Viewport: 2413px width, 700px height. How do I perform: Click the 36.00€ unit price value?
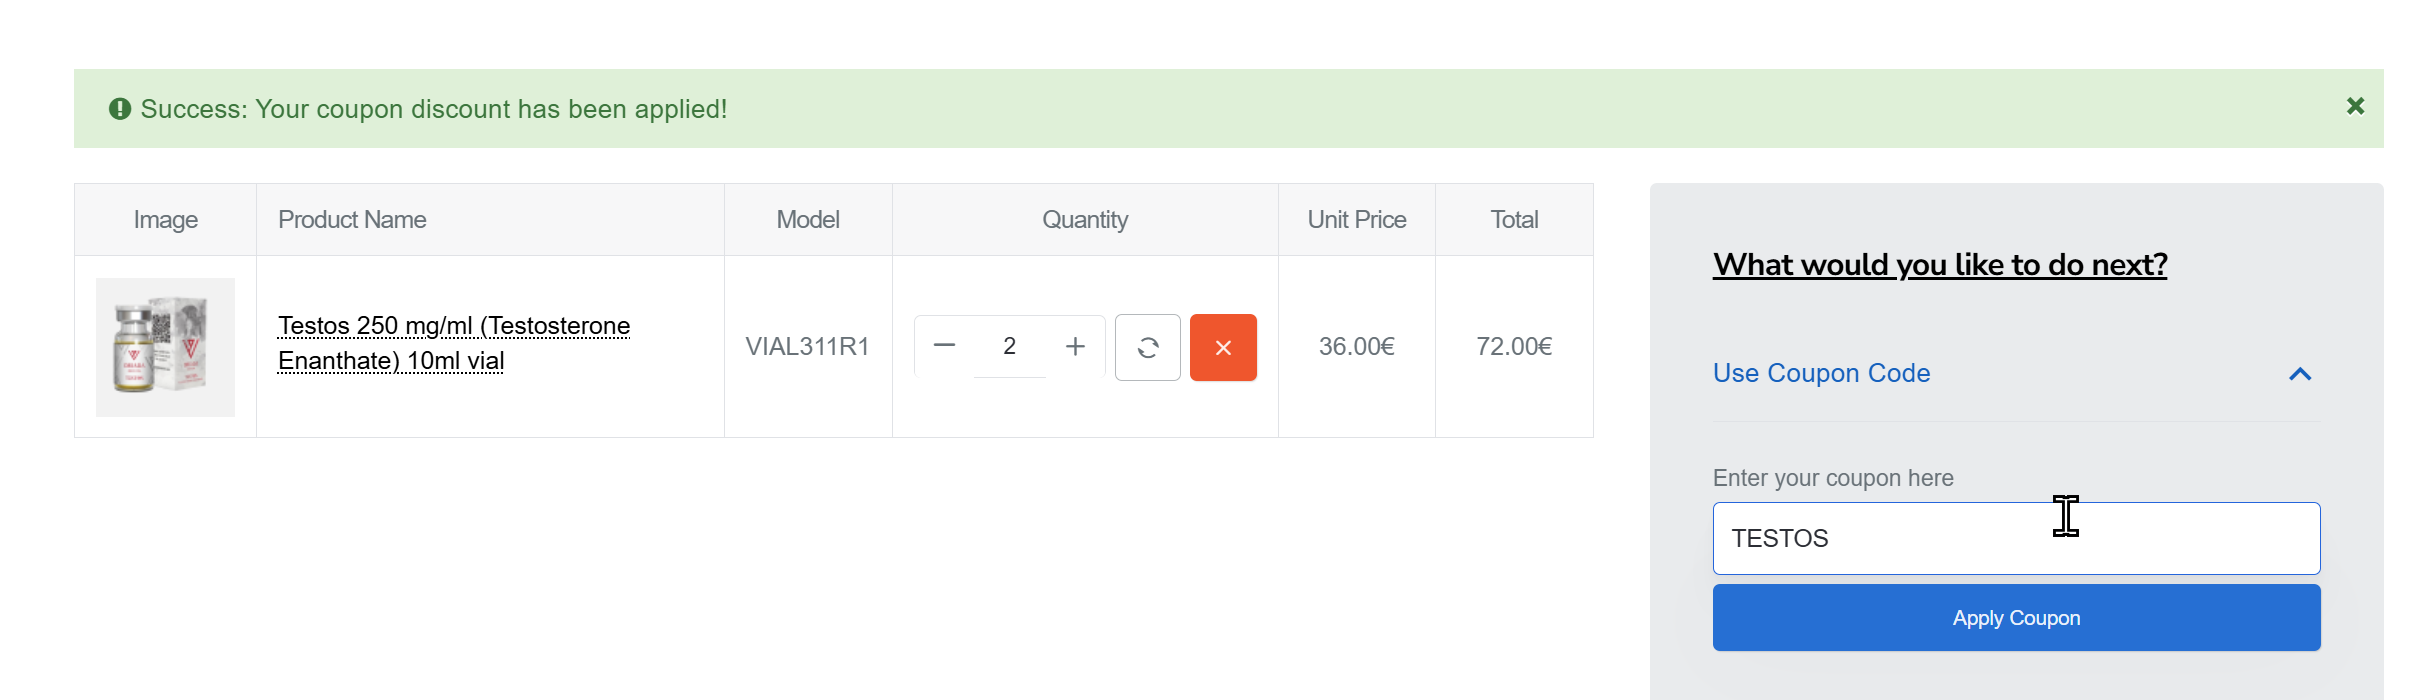coord(1356,347)
